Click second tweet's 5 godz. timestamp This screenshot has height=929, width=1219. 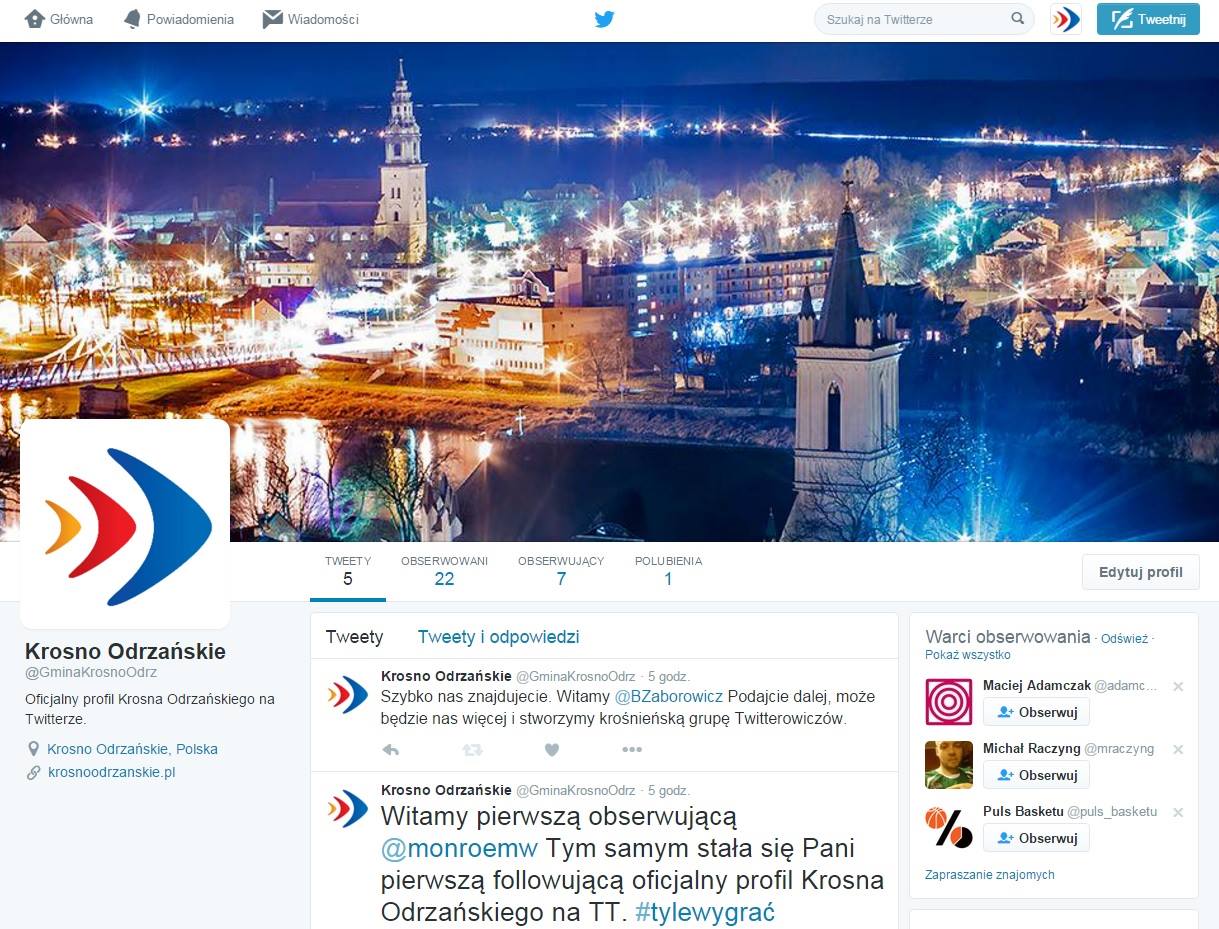click(669, 790)
